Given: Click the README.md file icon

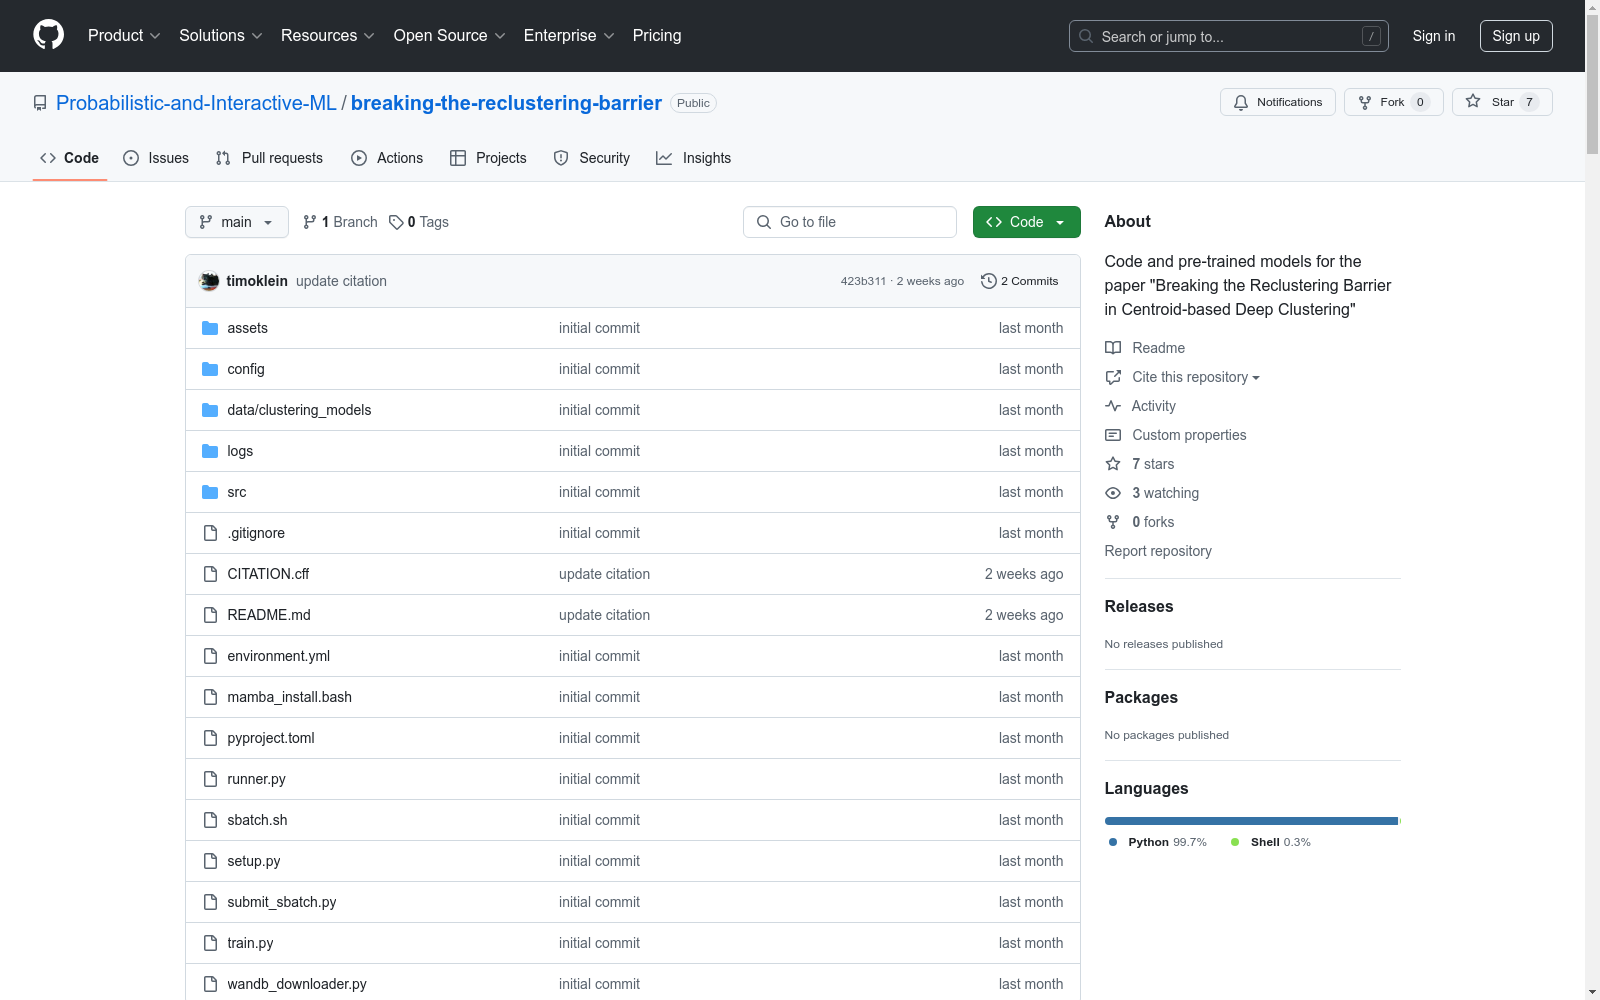Looking at the screenshot, I should pos(210,615).
